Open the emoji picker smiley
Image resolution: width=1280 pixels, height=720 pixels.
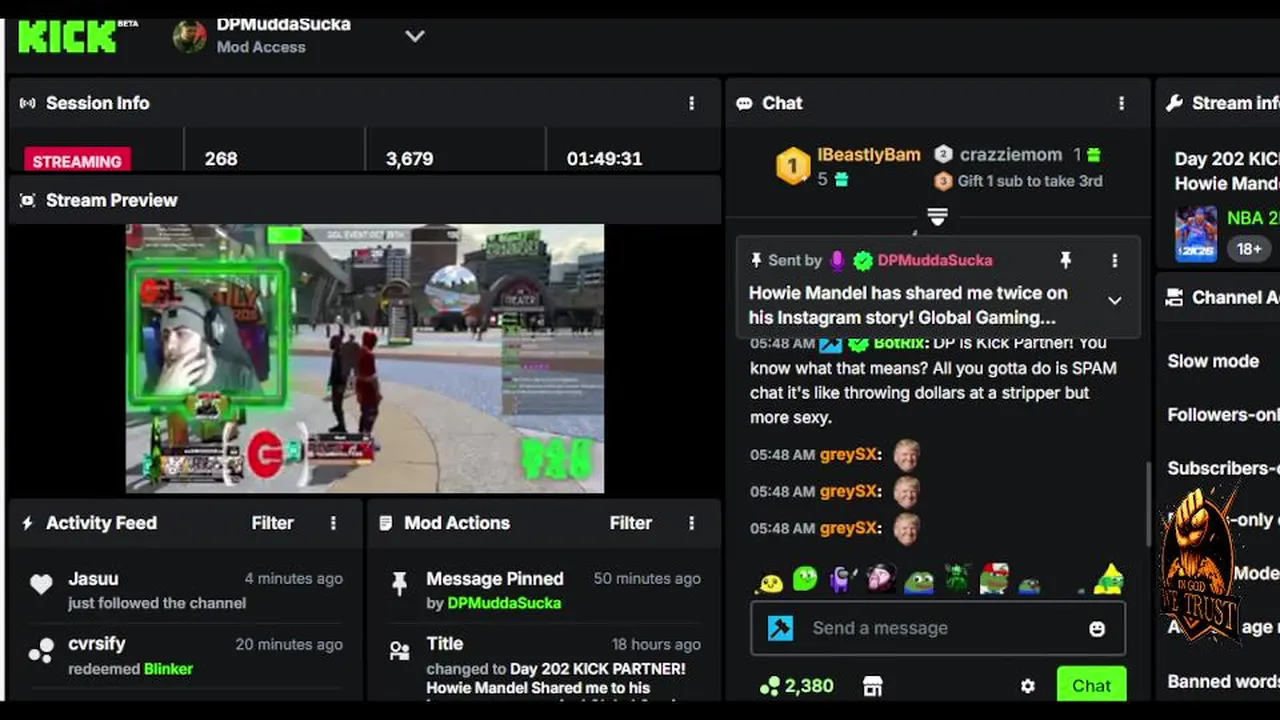(x=1097, y=629)
